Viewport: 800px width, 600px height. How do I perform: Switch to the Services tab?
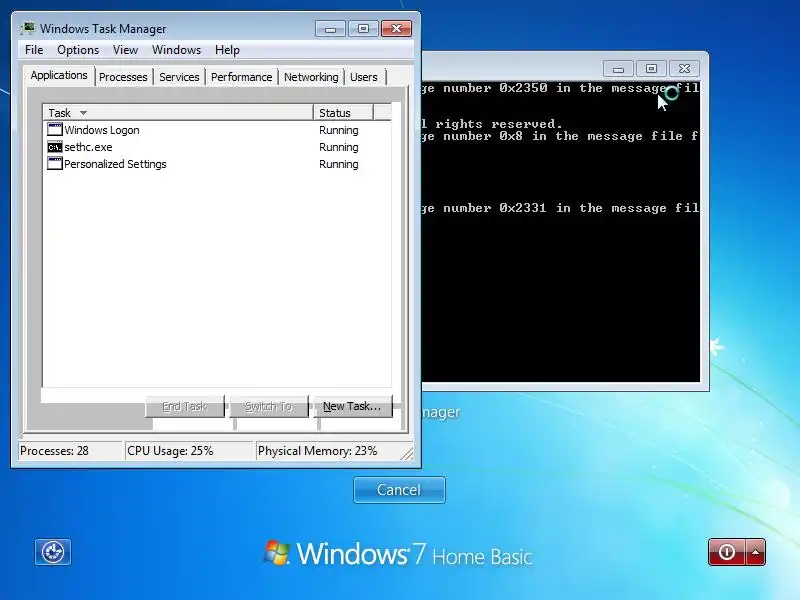[x=179, y=77]
